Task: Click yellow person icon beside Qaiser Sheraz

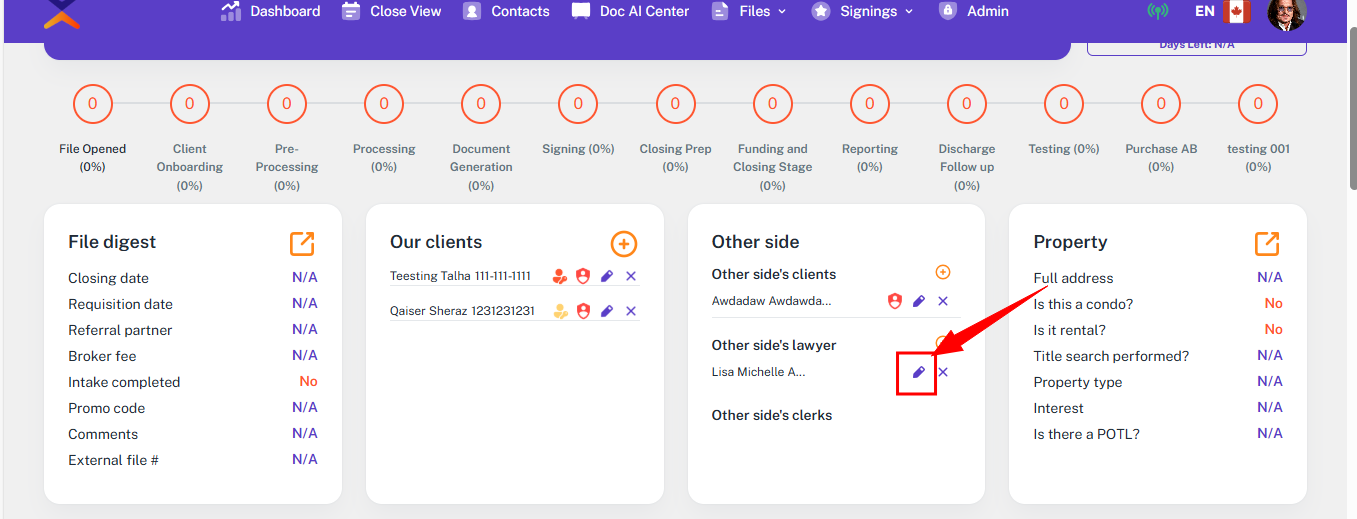Action: click(561, 311)
